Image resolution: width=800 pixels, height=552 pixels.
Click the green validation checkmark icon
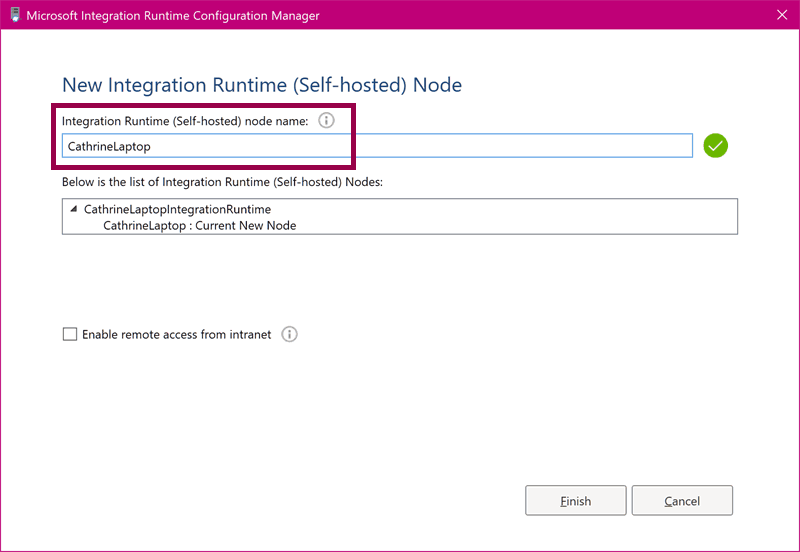[x=715, y=146]
